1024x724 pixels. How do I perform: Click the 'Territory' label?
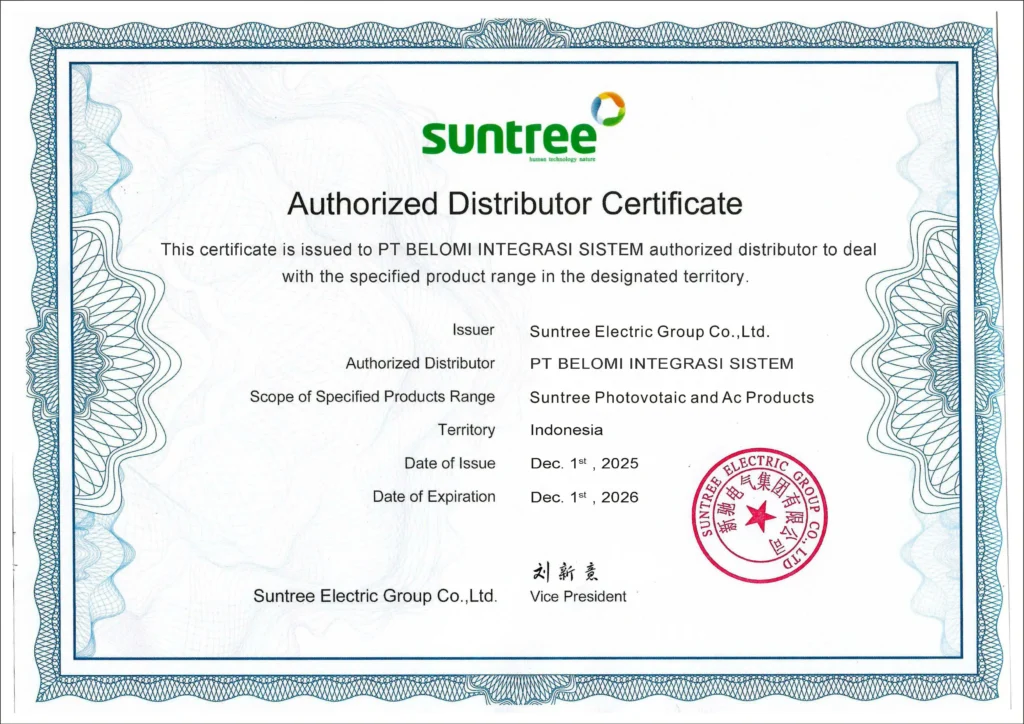[x=466, y=430]
